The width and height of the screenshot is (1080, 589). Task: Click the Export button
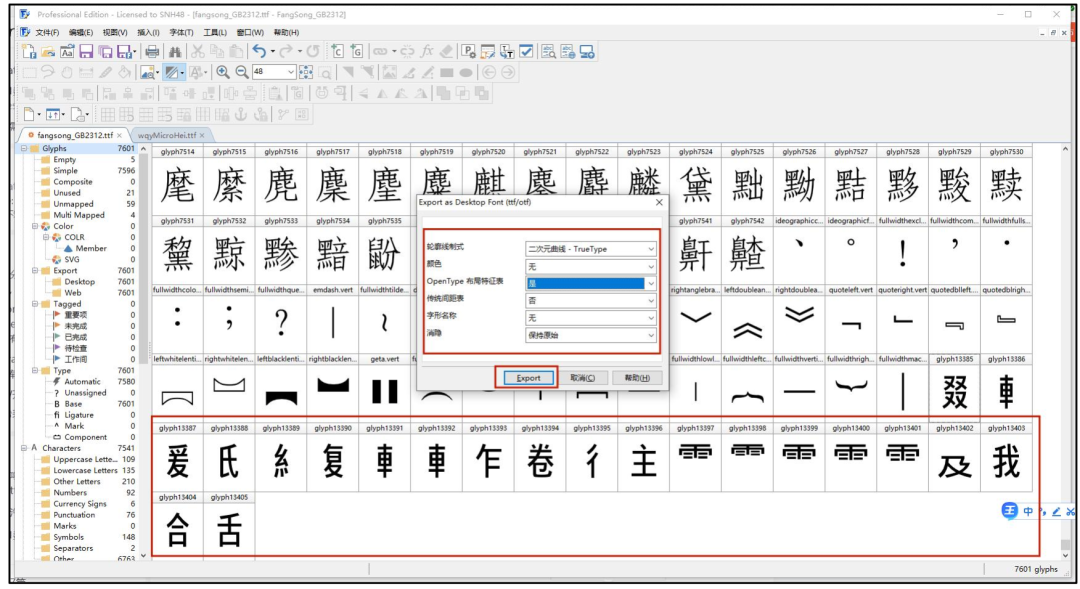click(x=528, y=378)
